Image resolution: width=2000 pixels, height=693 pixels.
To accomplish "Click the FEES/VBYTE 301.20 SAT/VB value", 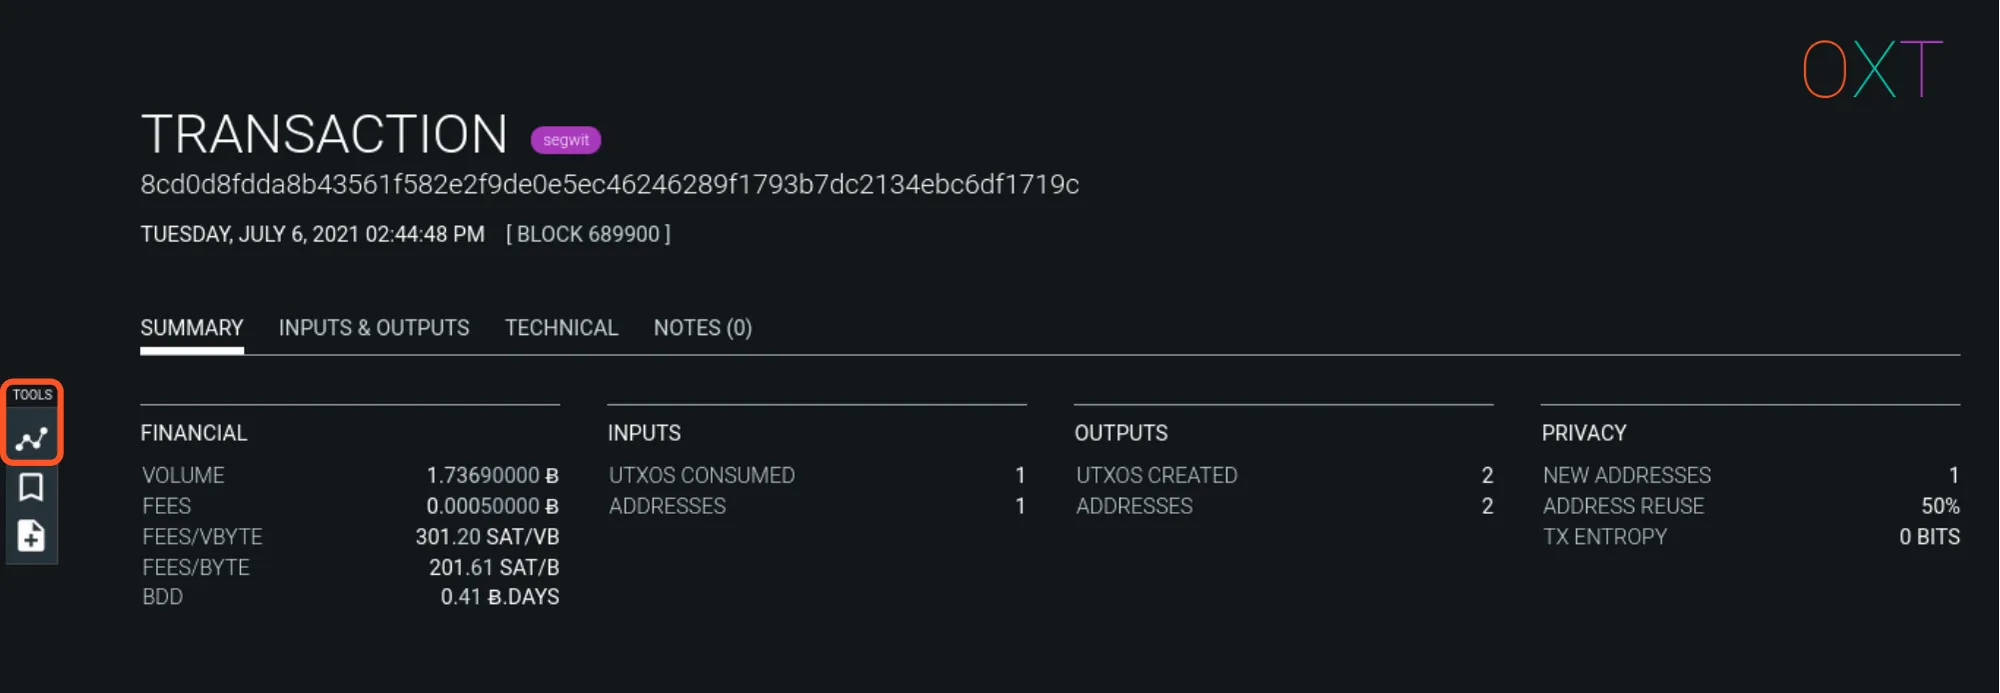I will click(487, 537).
